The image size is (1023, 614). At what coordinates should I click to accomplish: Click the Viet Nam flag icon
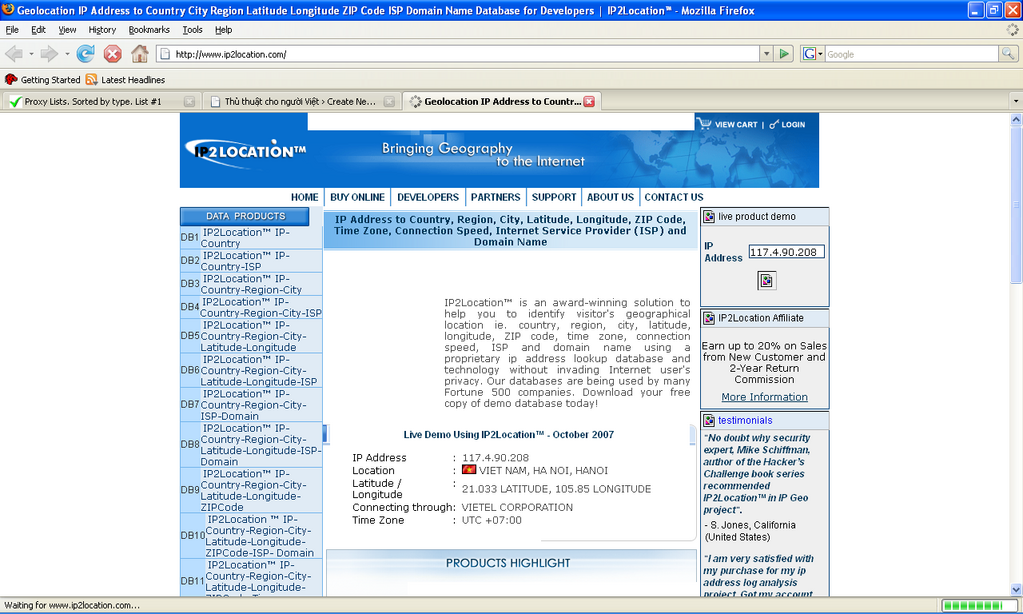(468, 470)
